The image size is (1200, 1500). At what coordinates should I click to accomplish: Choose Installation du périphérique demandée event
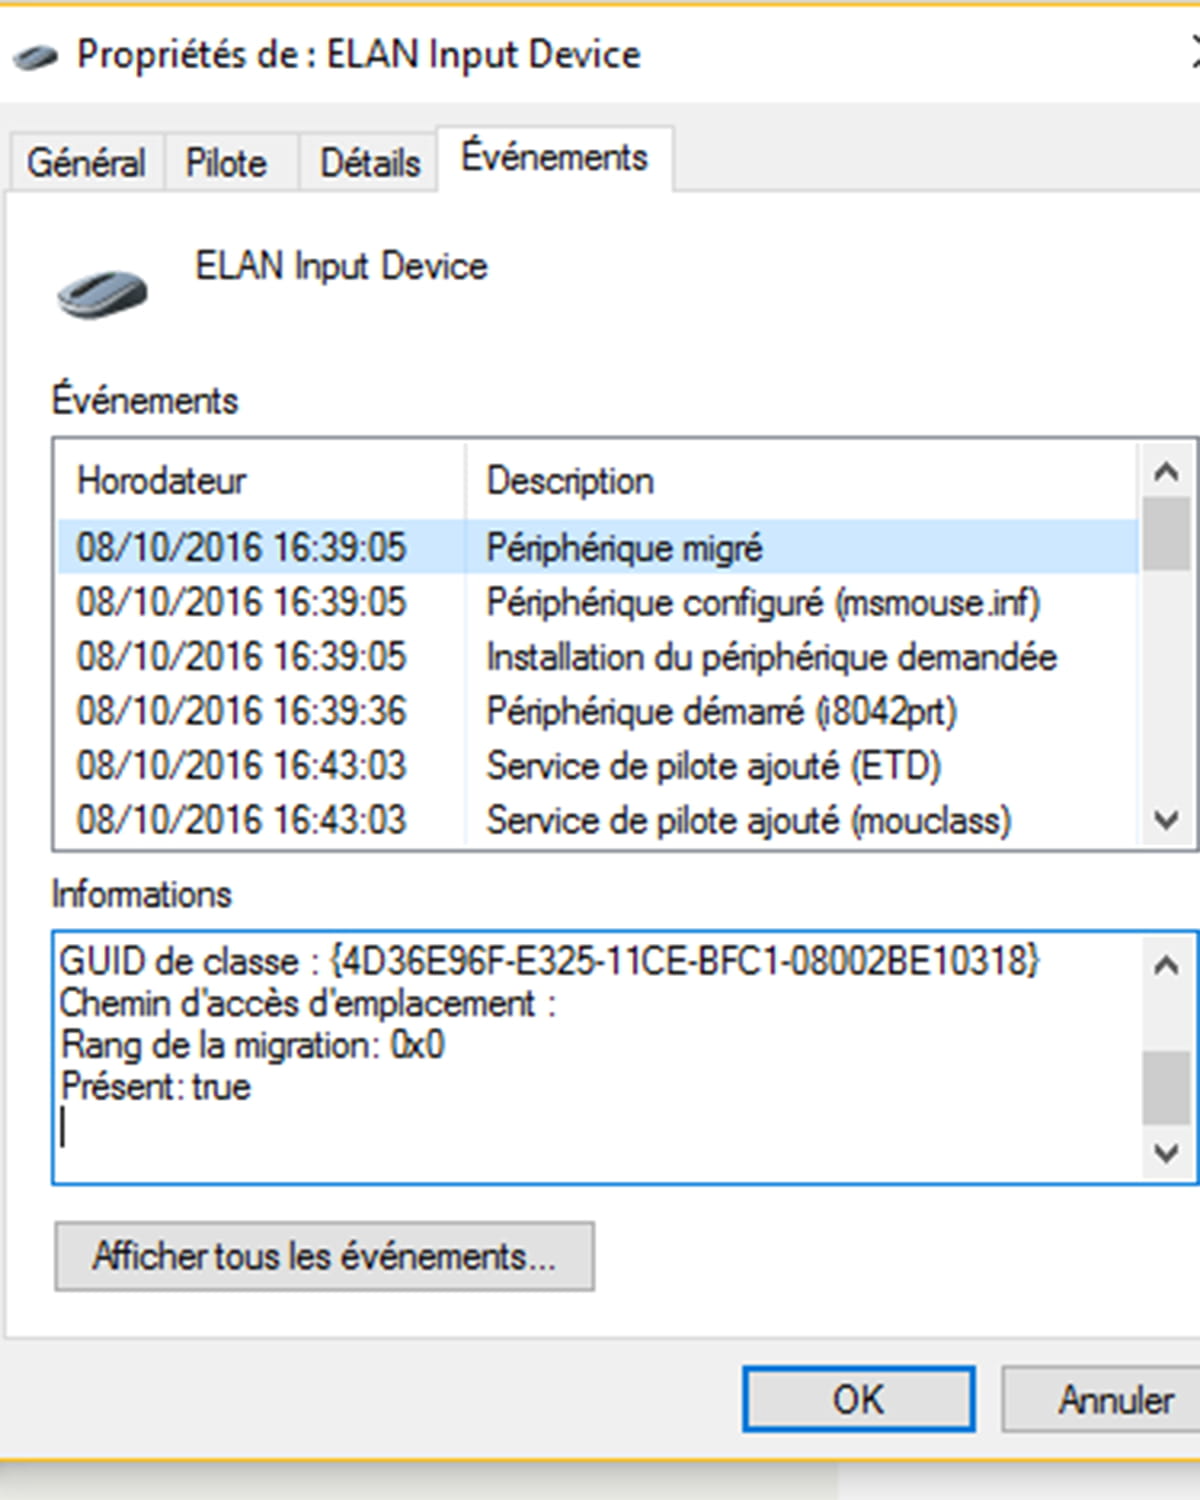click(x=598, y=657)
